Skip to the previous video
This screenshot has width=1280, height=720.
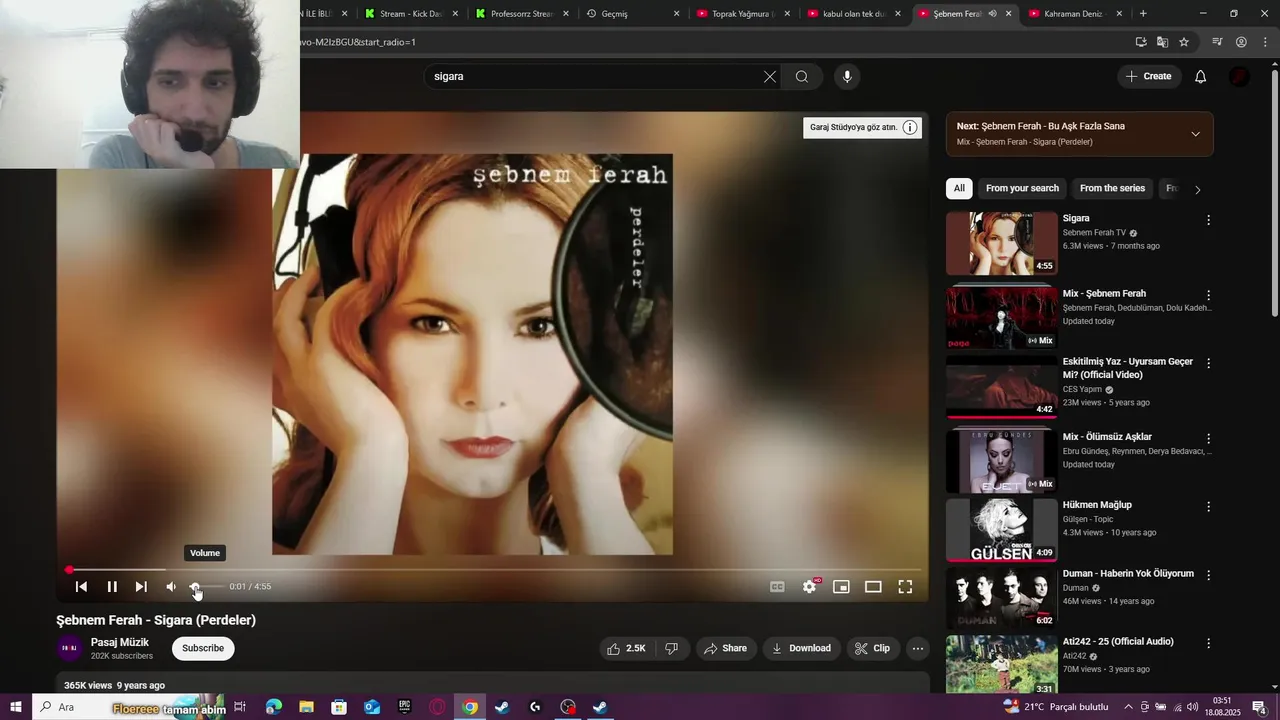[x=82, y=587]
